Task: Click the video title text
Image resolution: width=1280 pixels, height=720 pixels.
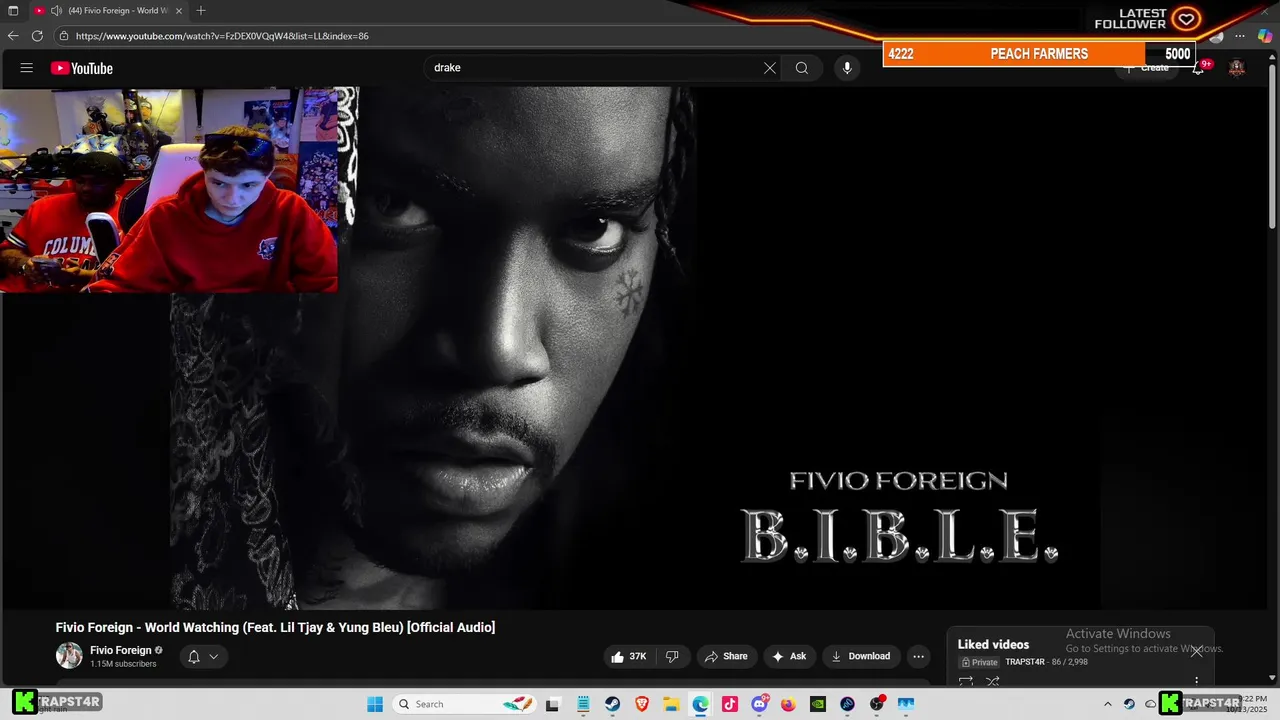Action: pos(275,627)
